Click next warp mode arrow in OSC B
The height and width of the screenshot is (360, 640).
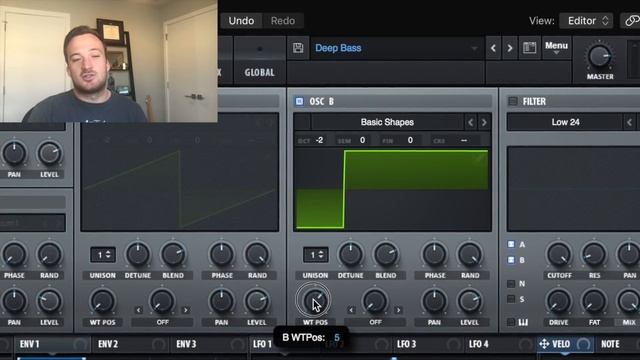[x=398, y=310]
